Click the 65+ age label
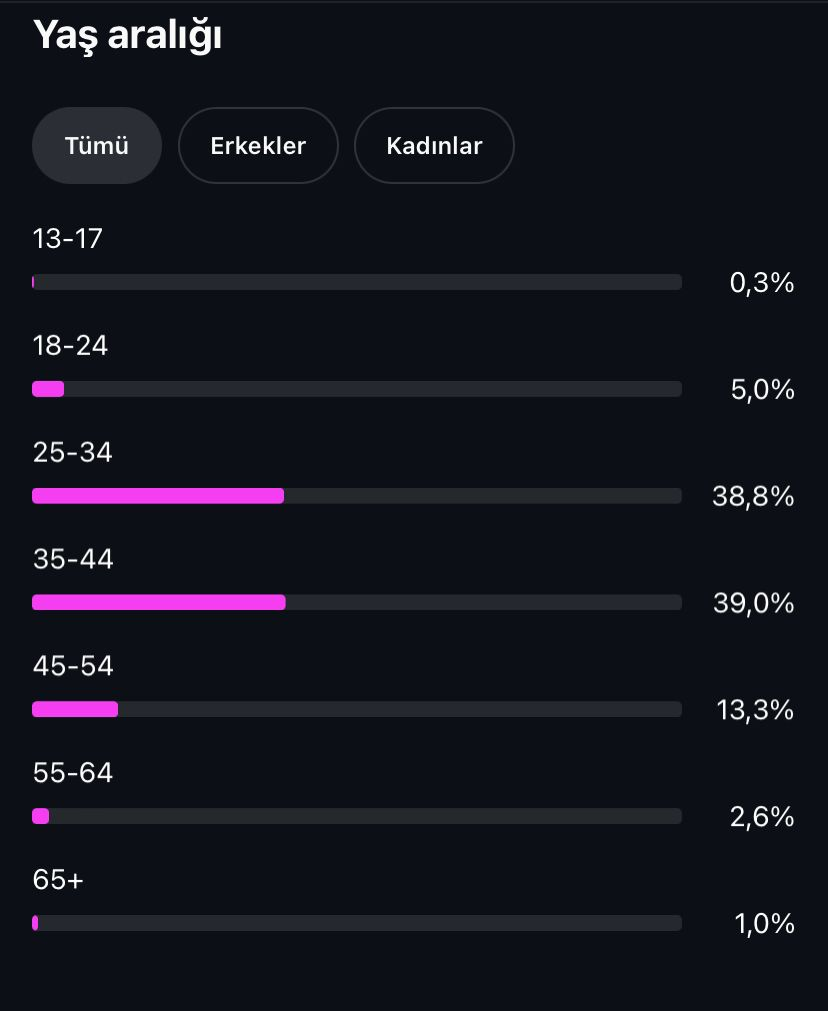Screen dimensions: 828x1011 (x=58, y=879)
